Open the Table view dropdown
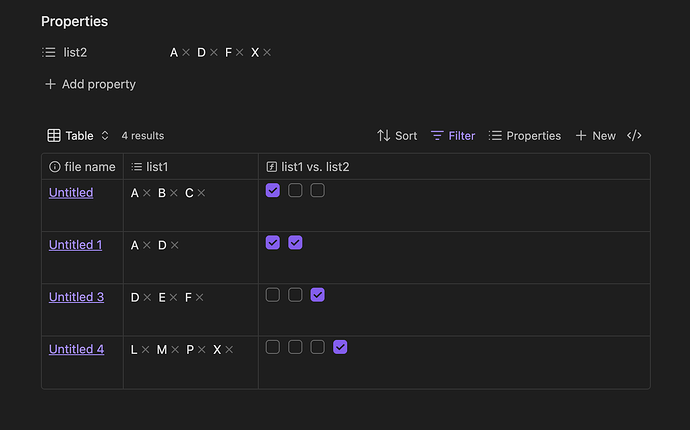The width and height of the screenshot is (690, 430). (78, 136)
